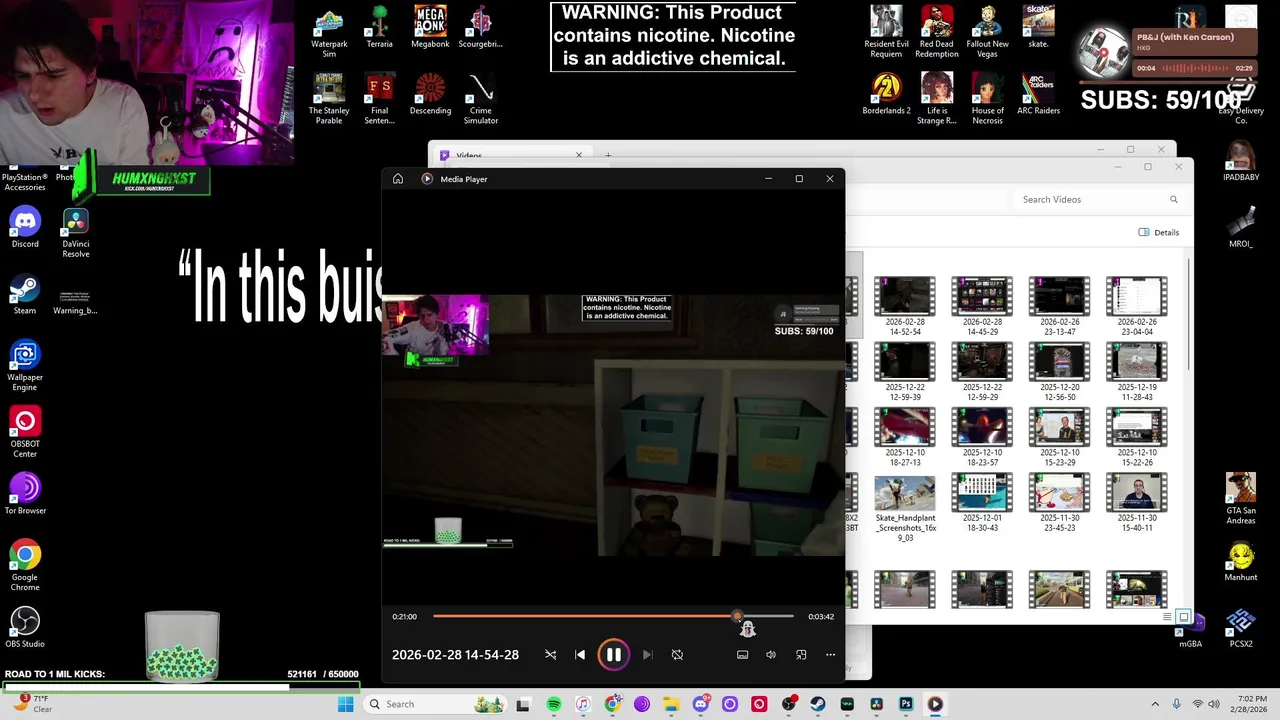1280x720 pixels.
Task: Open weather widget showing 71°F Clear
Action: click(32, 704)
